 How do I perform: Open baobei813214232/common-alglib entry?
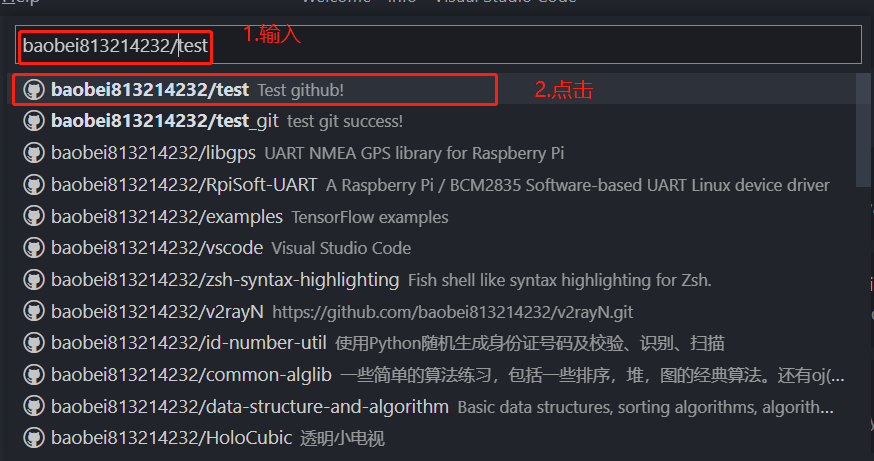[191, 374]
